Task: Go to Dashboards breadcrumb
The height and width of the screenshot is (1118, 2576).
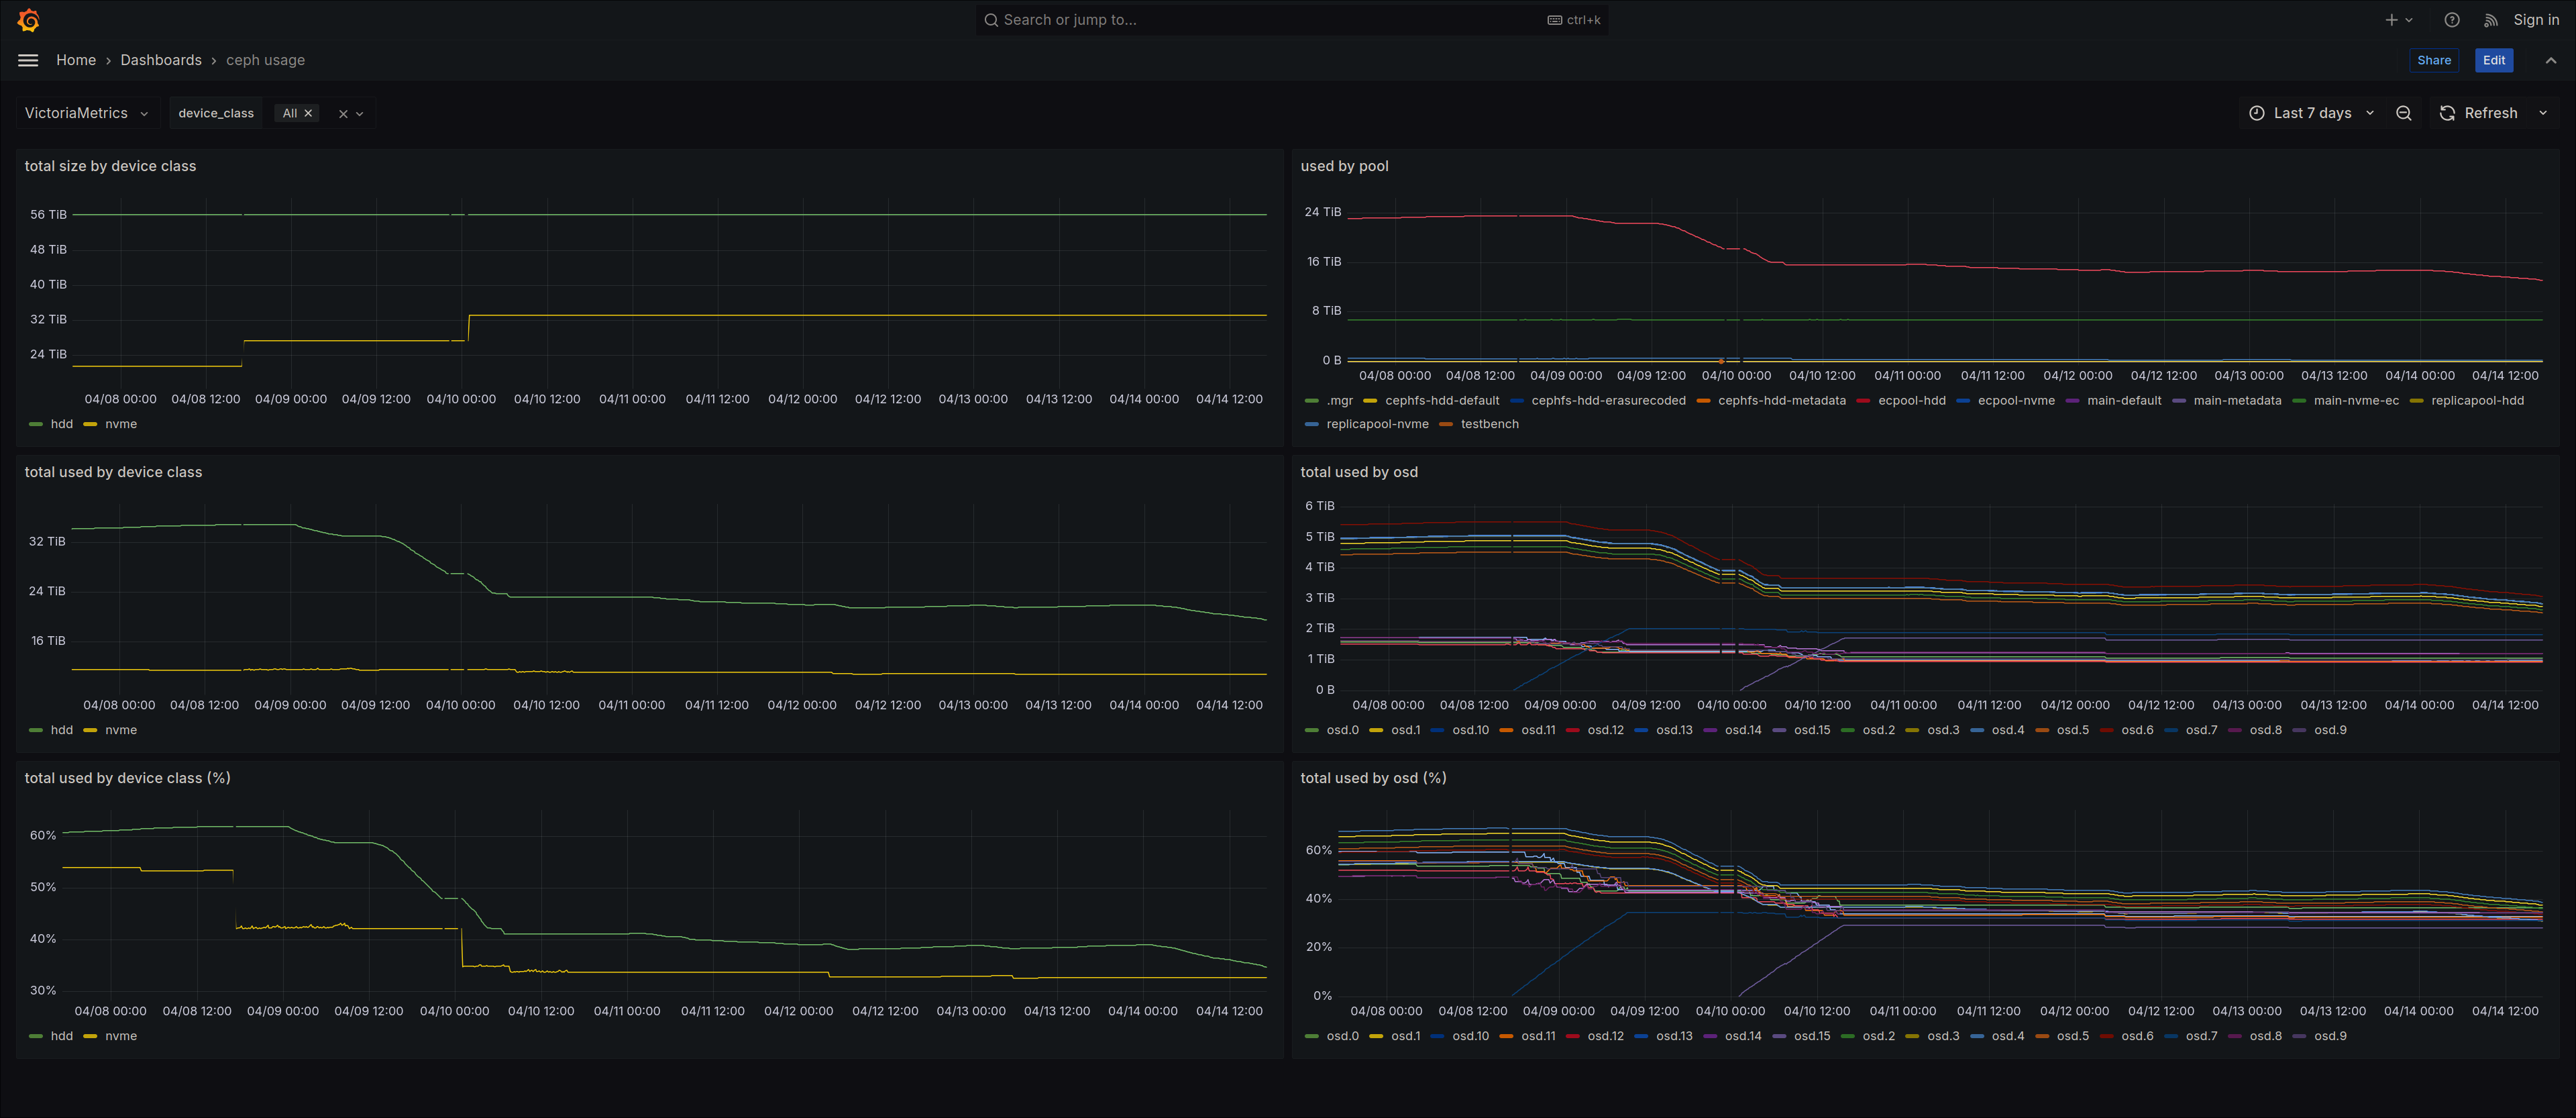Action: click(161, 60)
